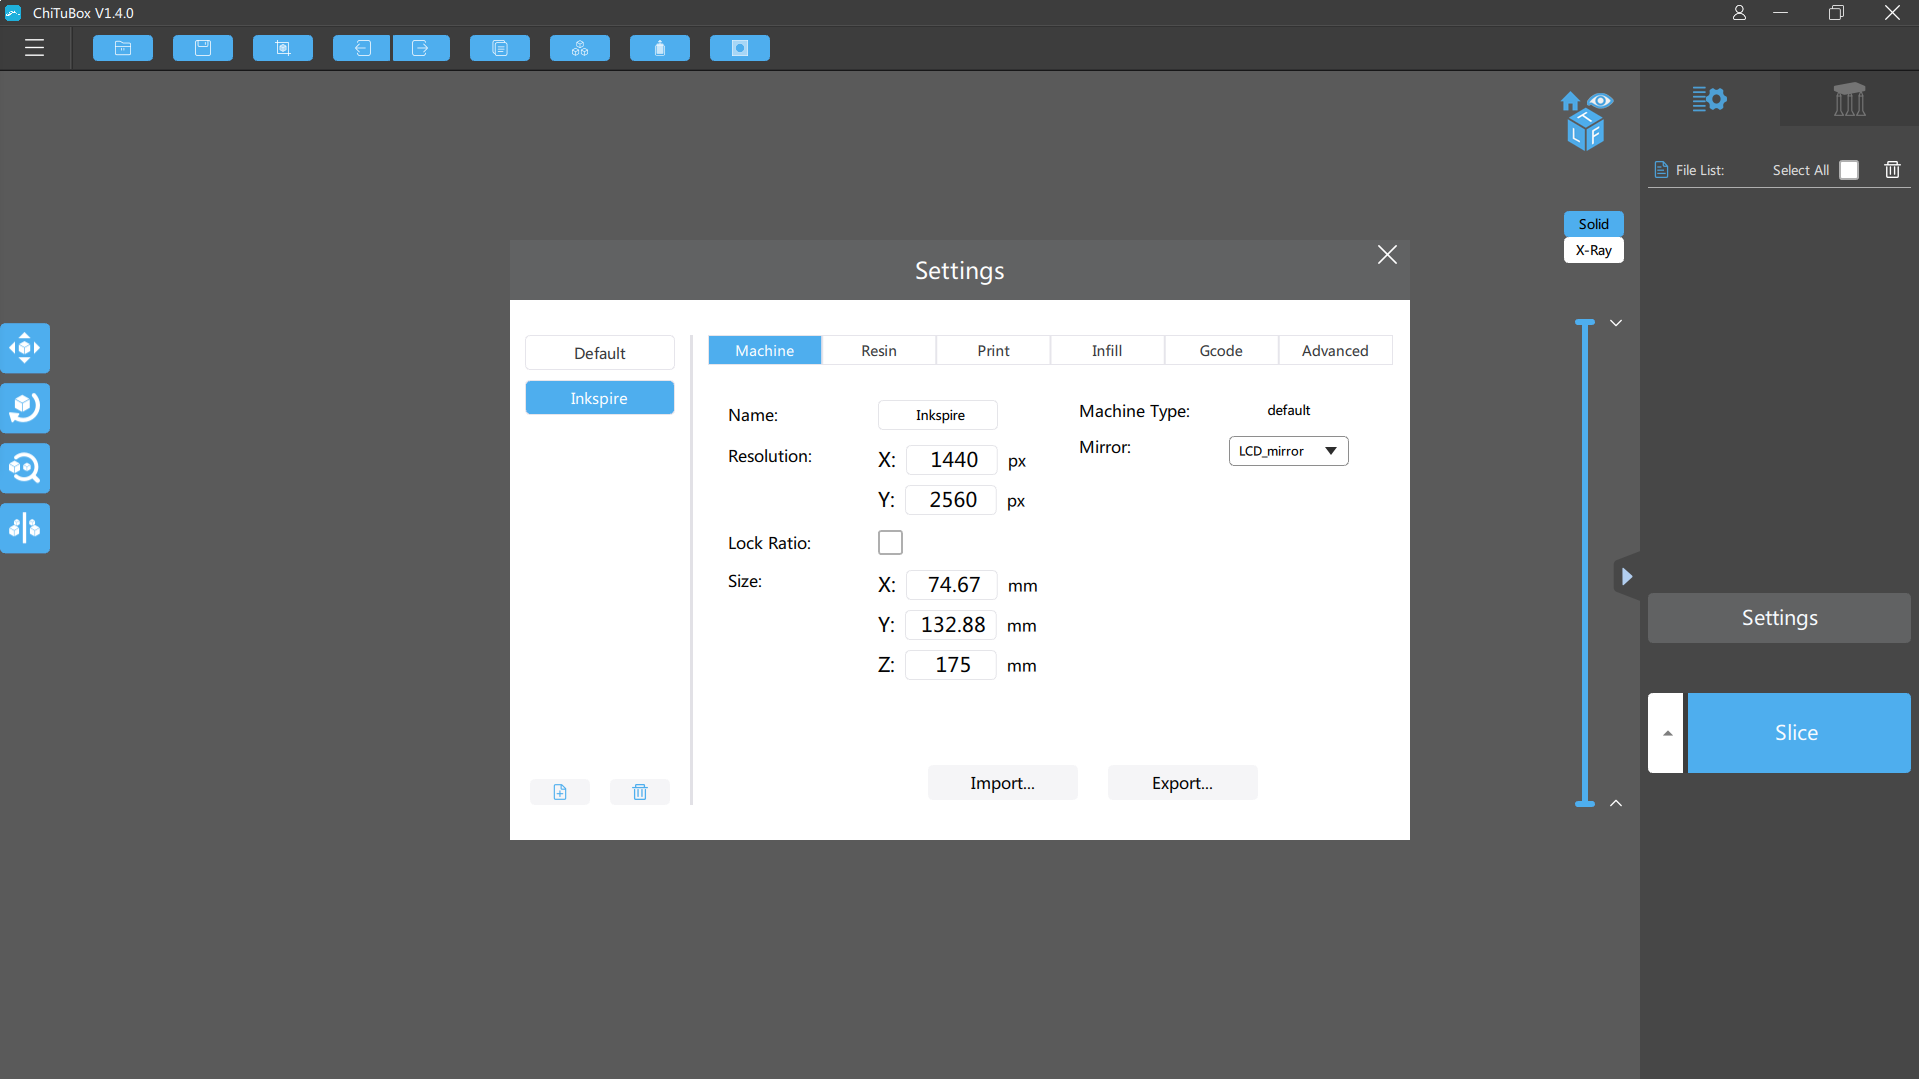Screen dimensions: 1919x1079
Task: Click the vertical layer slider track
Action: point(1585,563)
